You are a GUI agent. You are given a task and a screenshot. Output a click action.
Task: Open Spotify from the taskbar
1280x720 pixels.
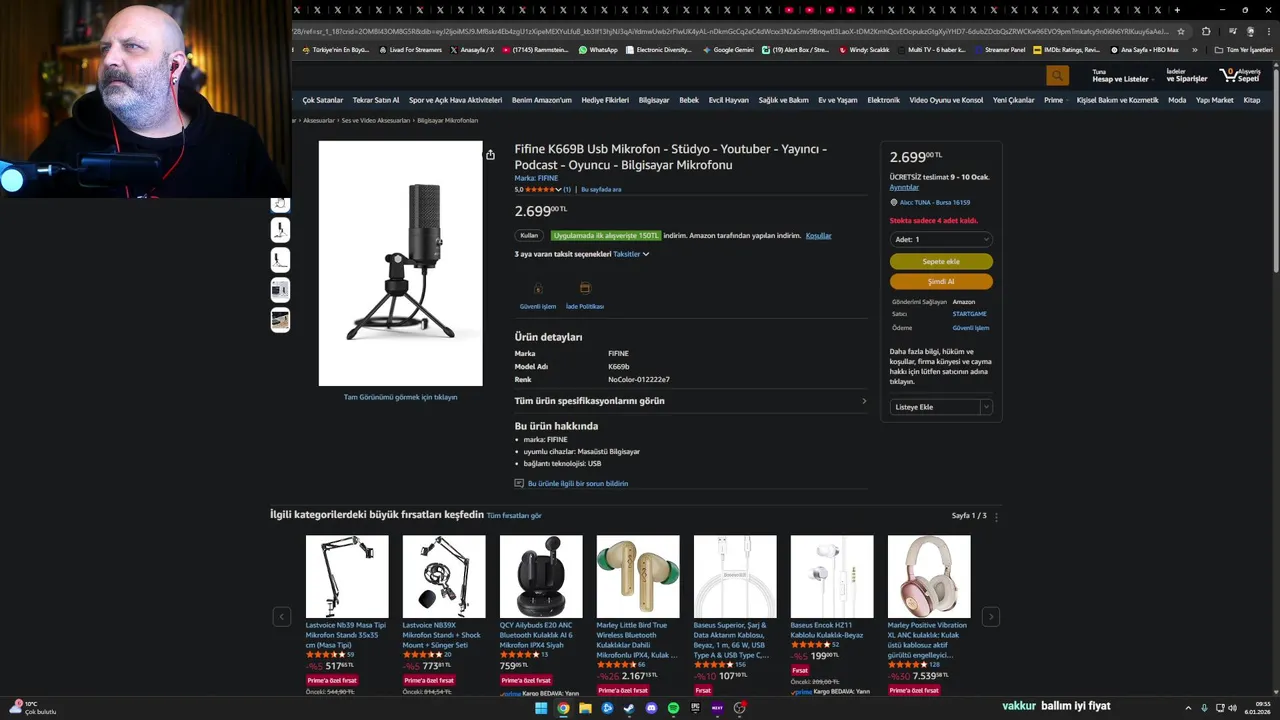[x=673, y=708]
